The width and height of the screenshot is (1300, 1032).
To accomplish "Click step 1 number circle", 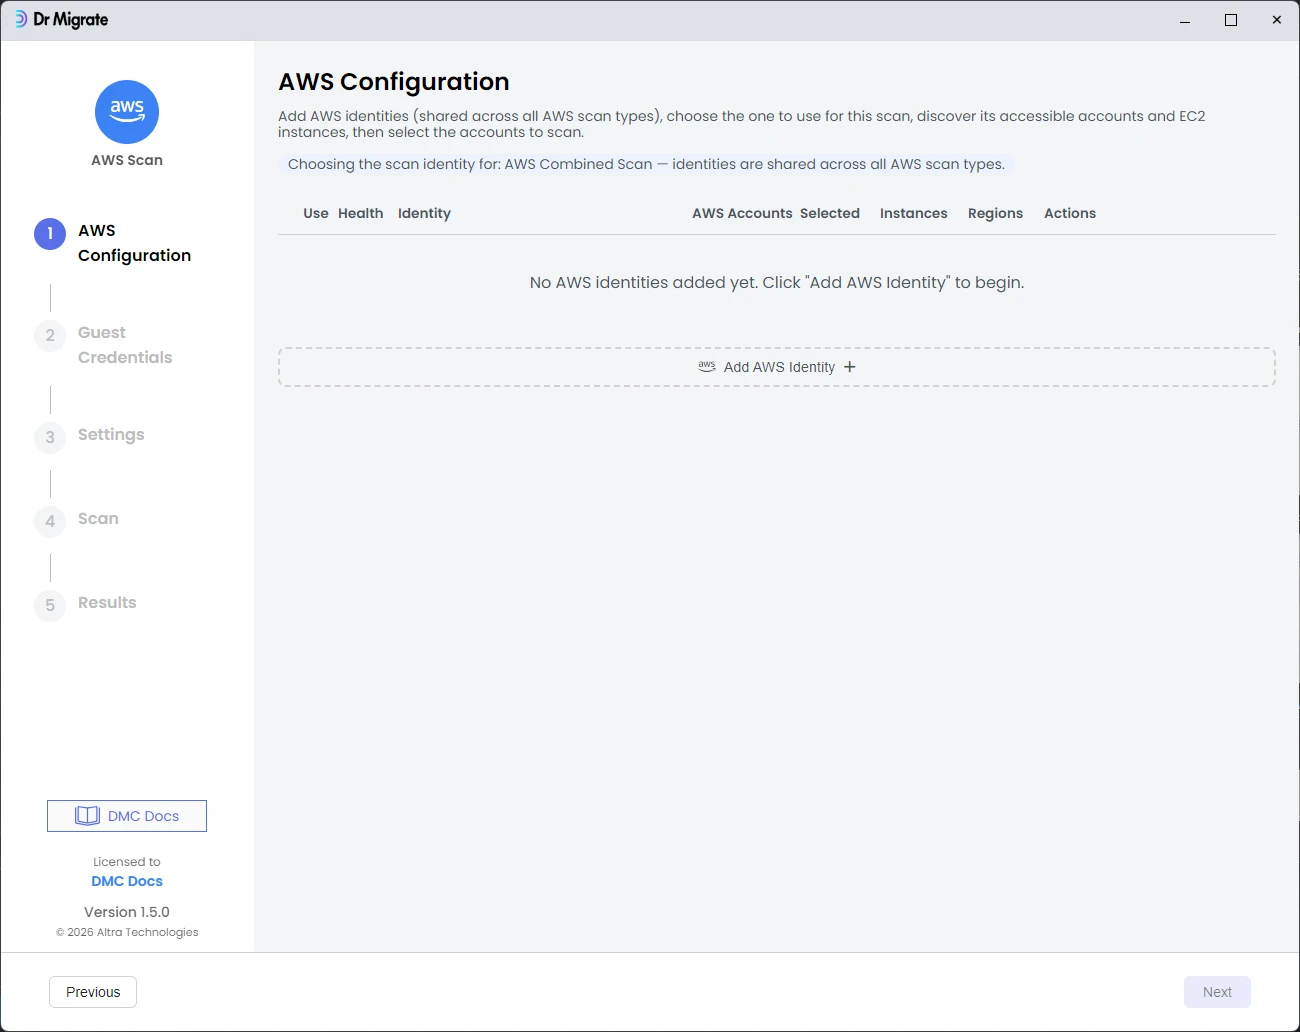I will [50, 233].
